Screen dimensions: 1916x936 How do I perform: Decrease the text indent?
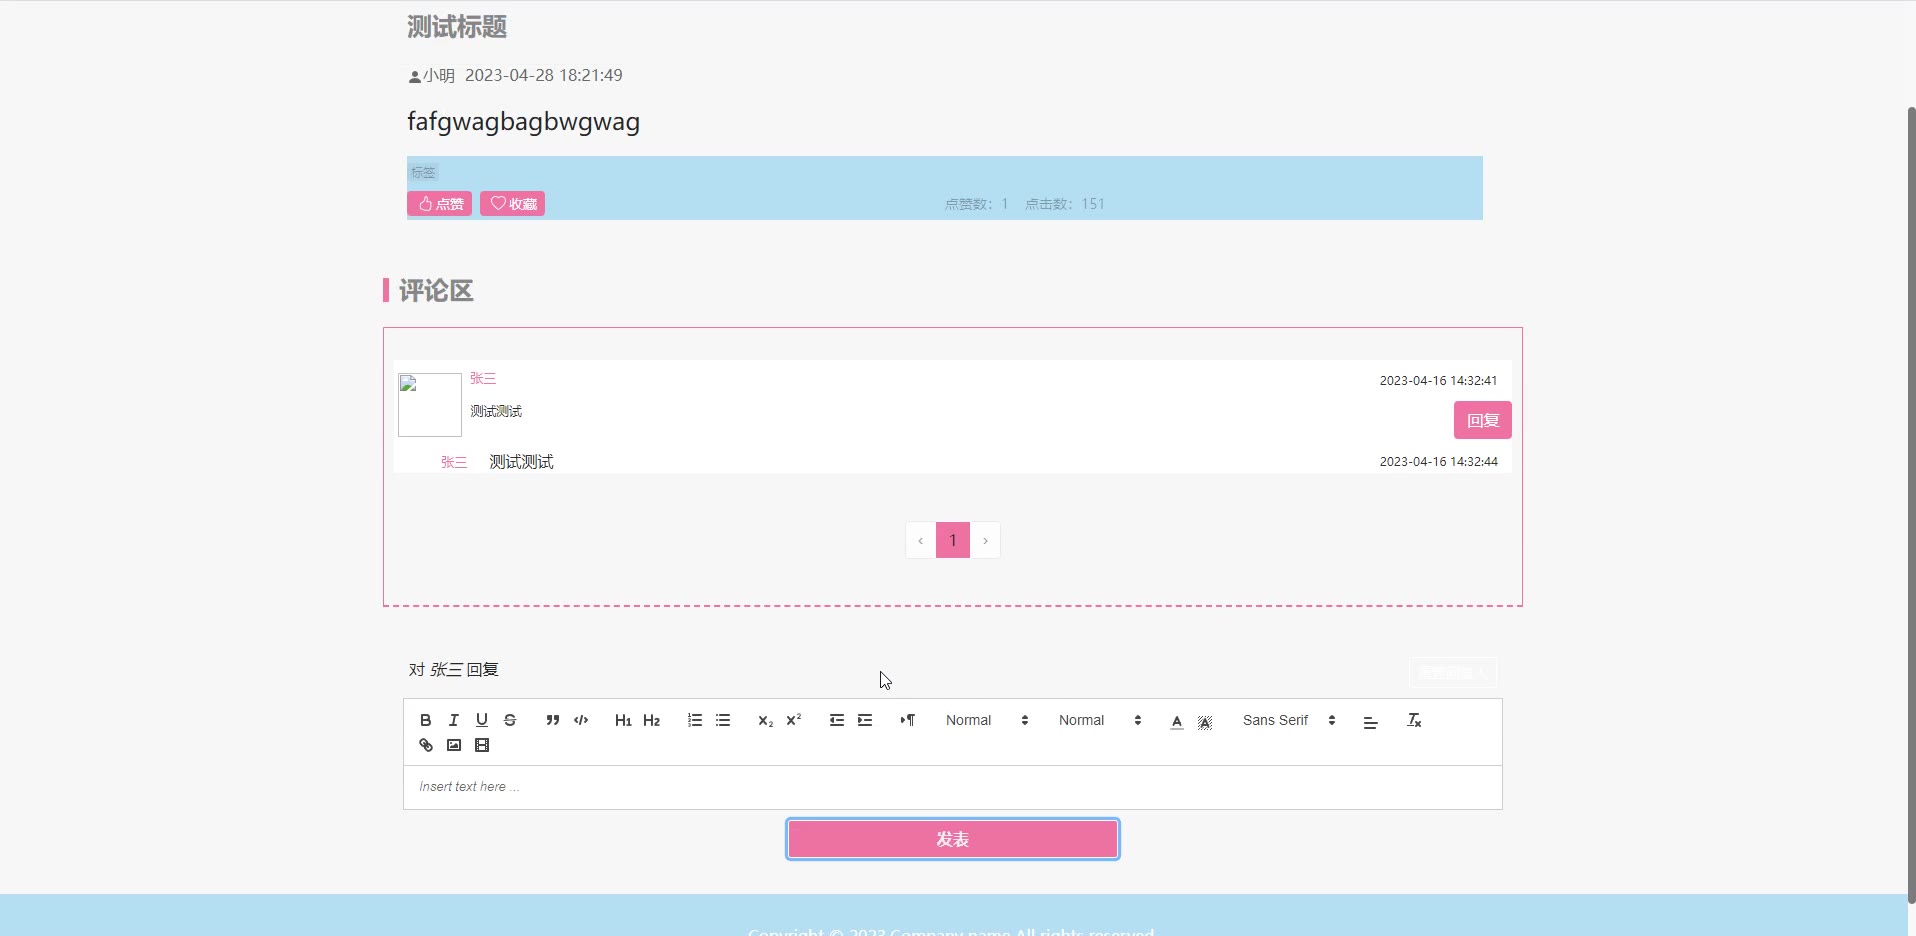point(837,720)
